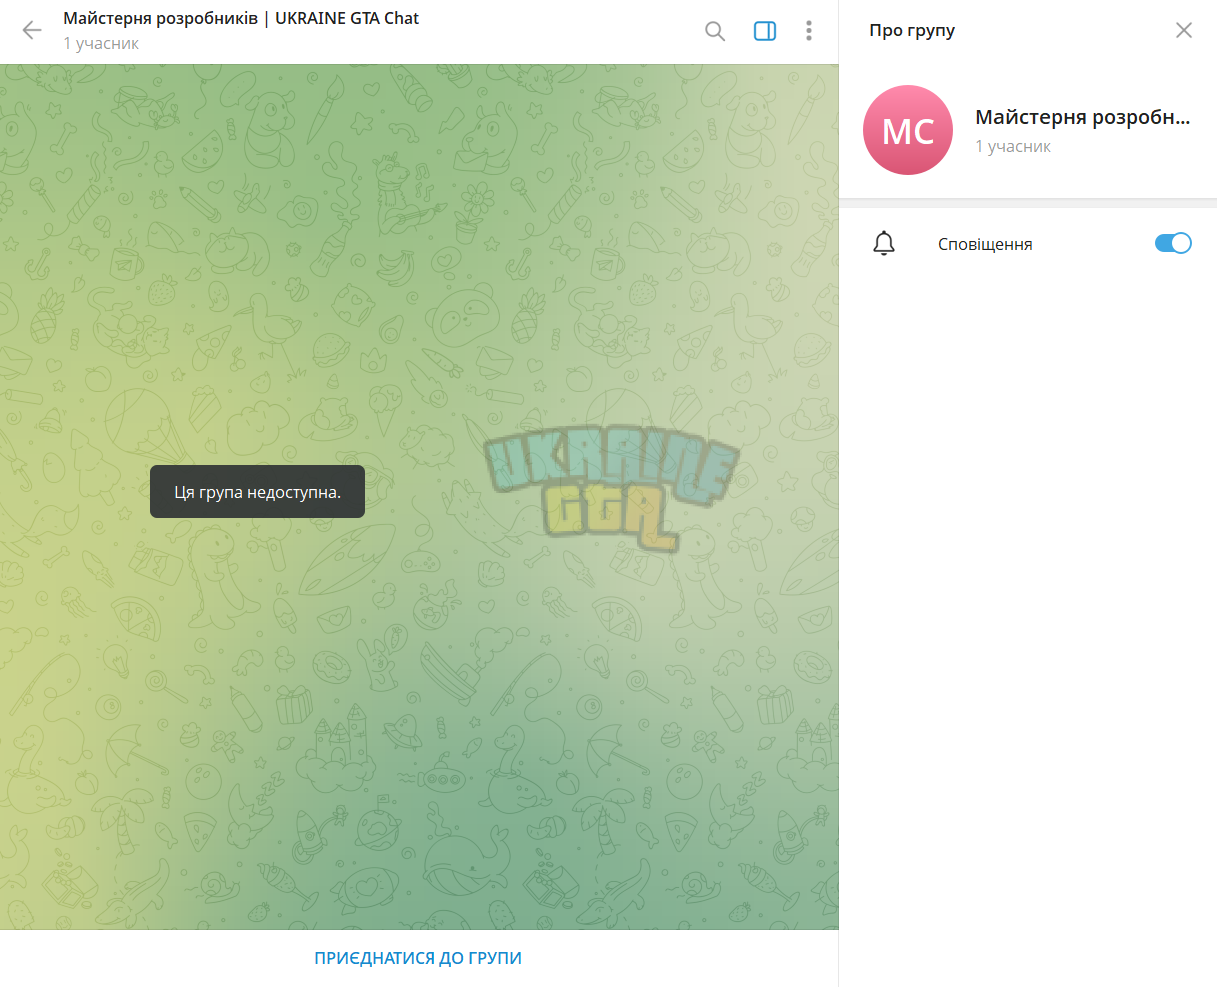1217x987 pixels.
Task: Click the group name in the info panel
Action: click(1083, 117)
